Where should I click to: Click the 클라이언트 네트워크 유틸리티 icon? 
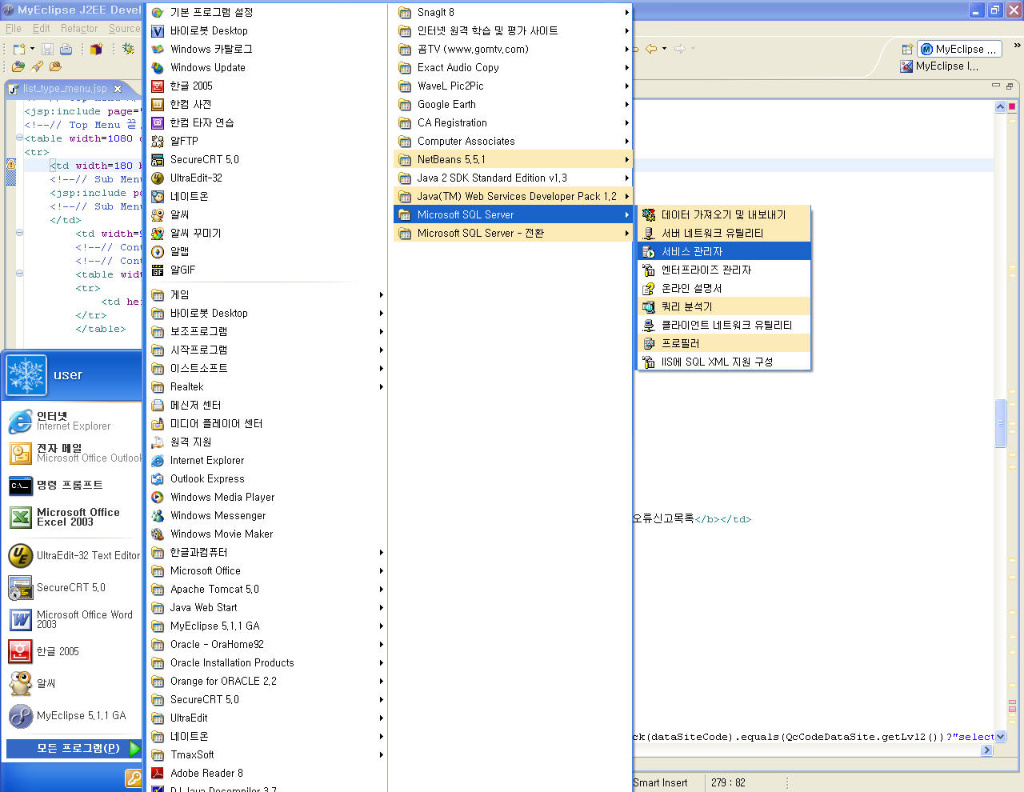(648, 325)
